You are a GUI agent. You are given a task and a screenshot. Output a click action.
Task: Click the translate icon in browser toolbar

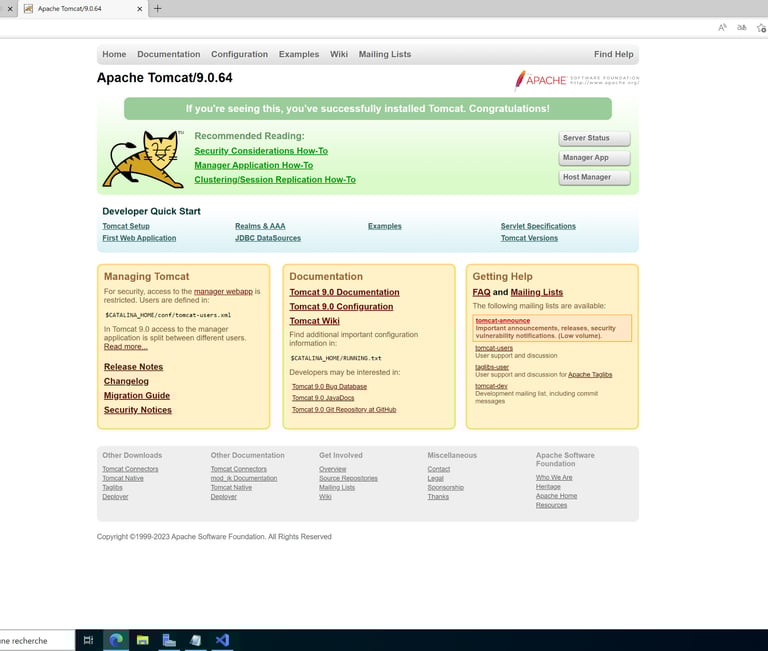[742, 28]
